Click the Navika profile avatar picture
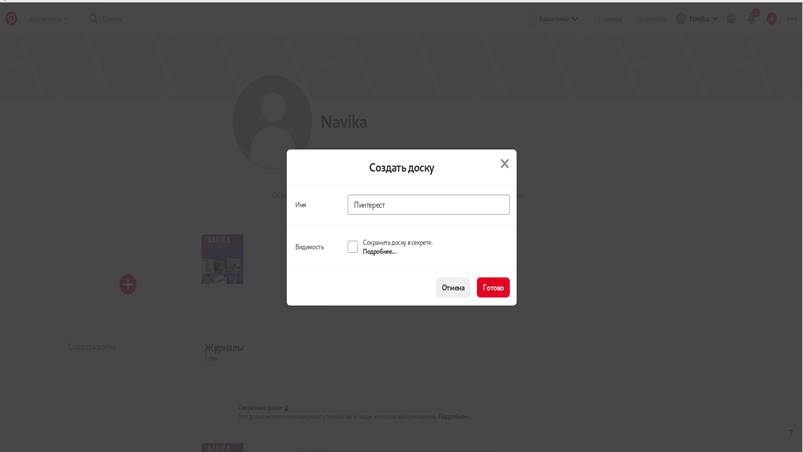The height and width of the screenshot is (452, 803). pyautogui.click(x=272, y=121)
